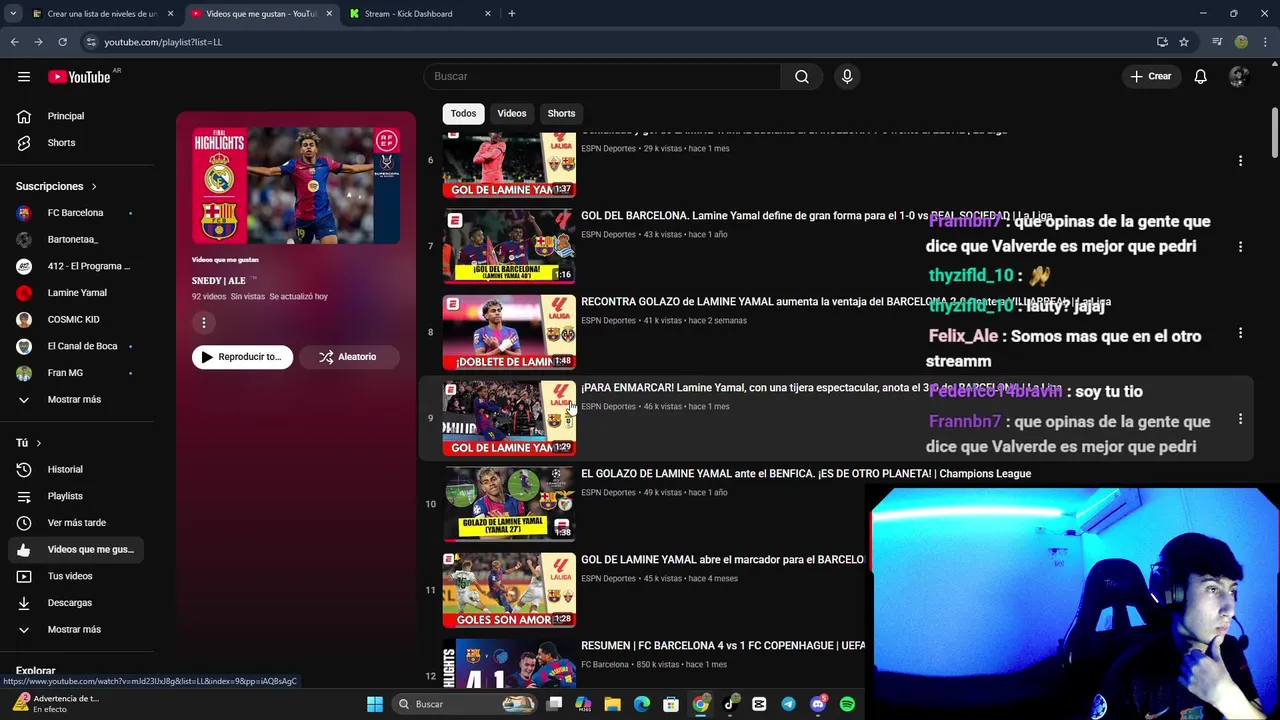The width and height of the screenshot is (1280, 720).
Task: Open a new browser tab
Action: 512,14
